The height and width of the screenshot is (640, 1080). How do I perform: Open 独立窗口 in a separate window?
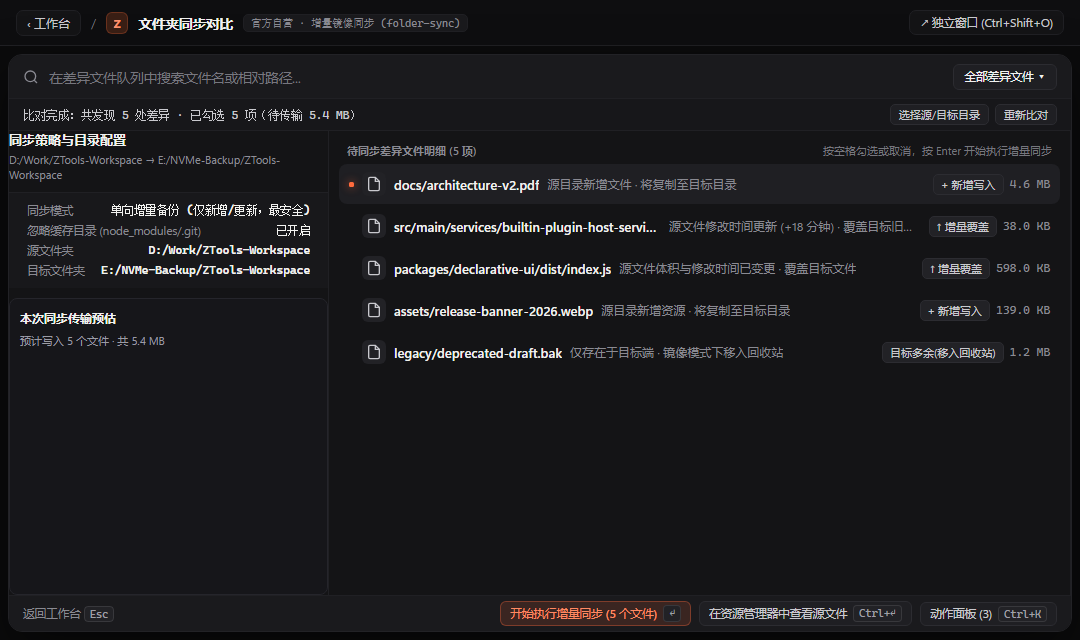[986, 23]
